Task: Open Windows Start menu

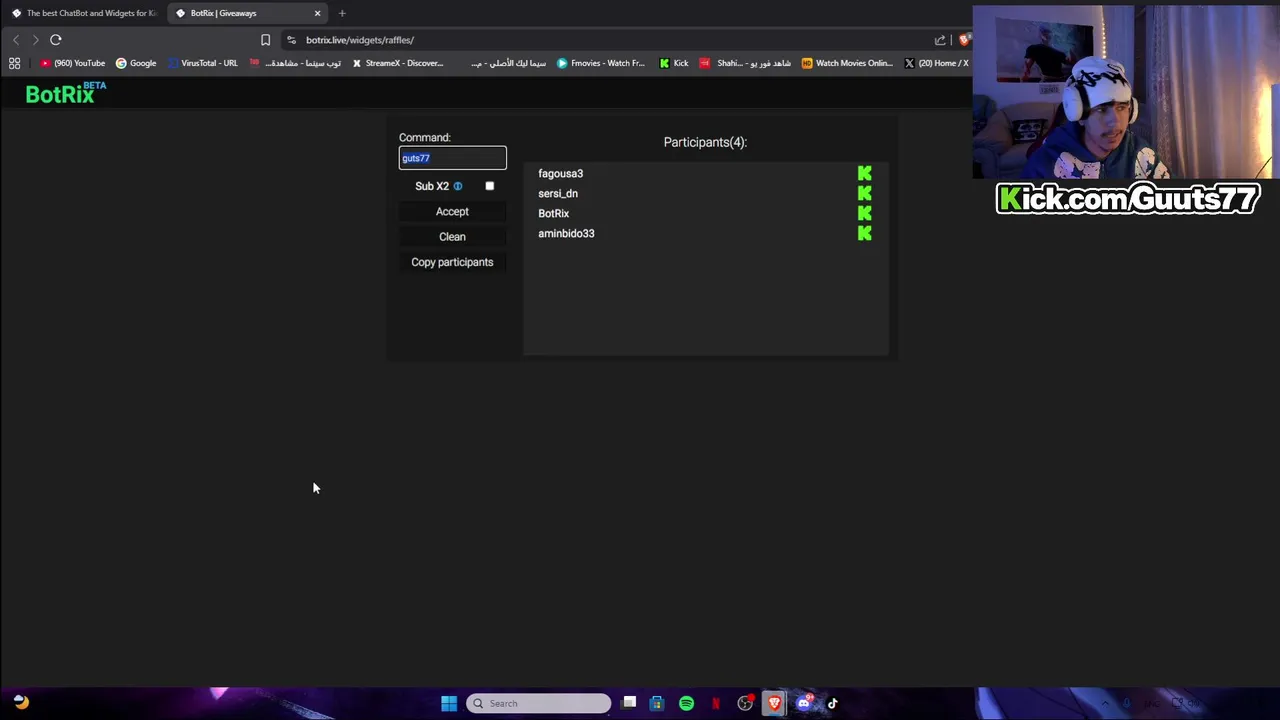Action: pos(449,703)
